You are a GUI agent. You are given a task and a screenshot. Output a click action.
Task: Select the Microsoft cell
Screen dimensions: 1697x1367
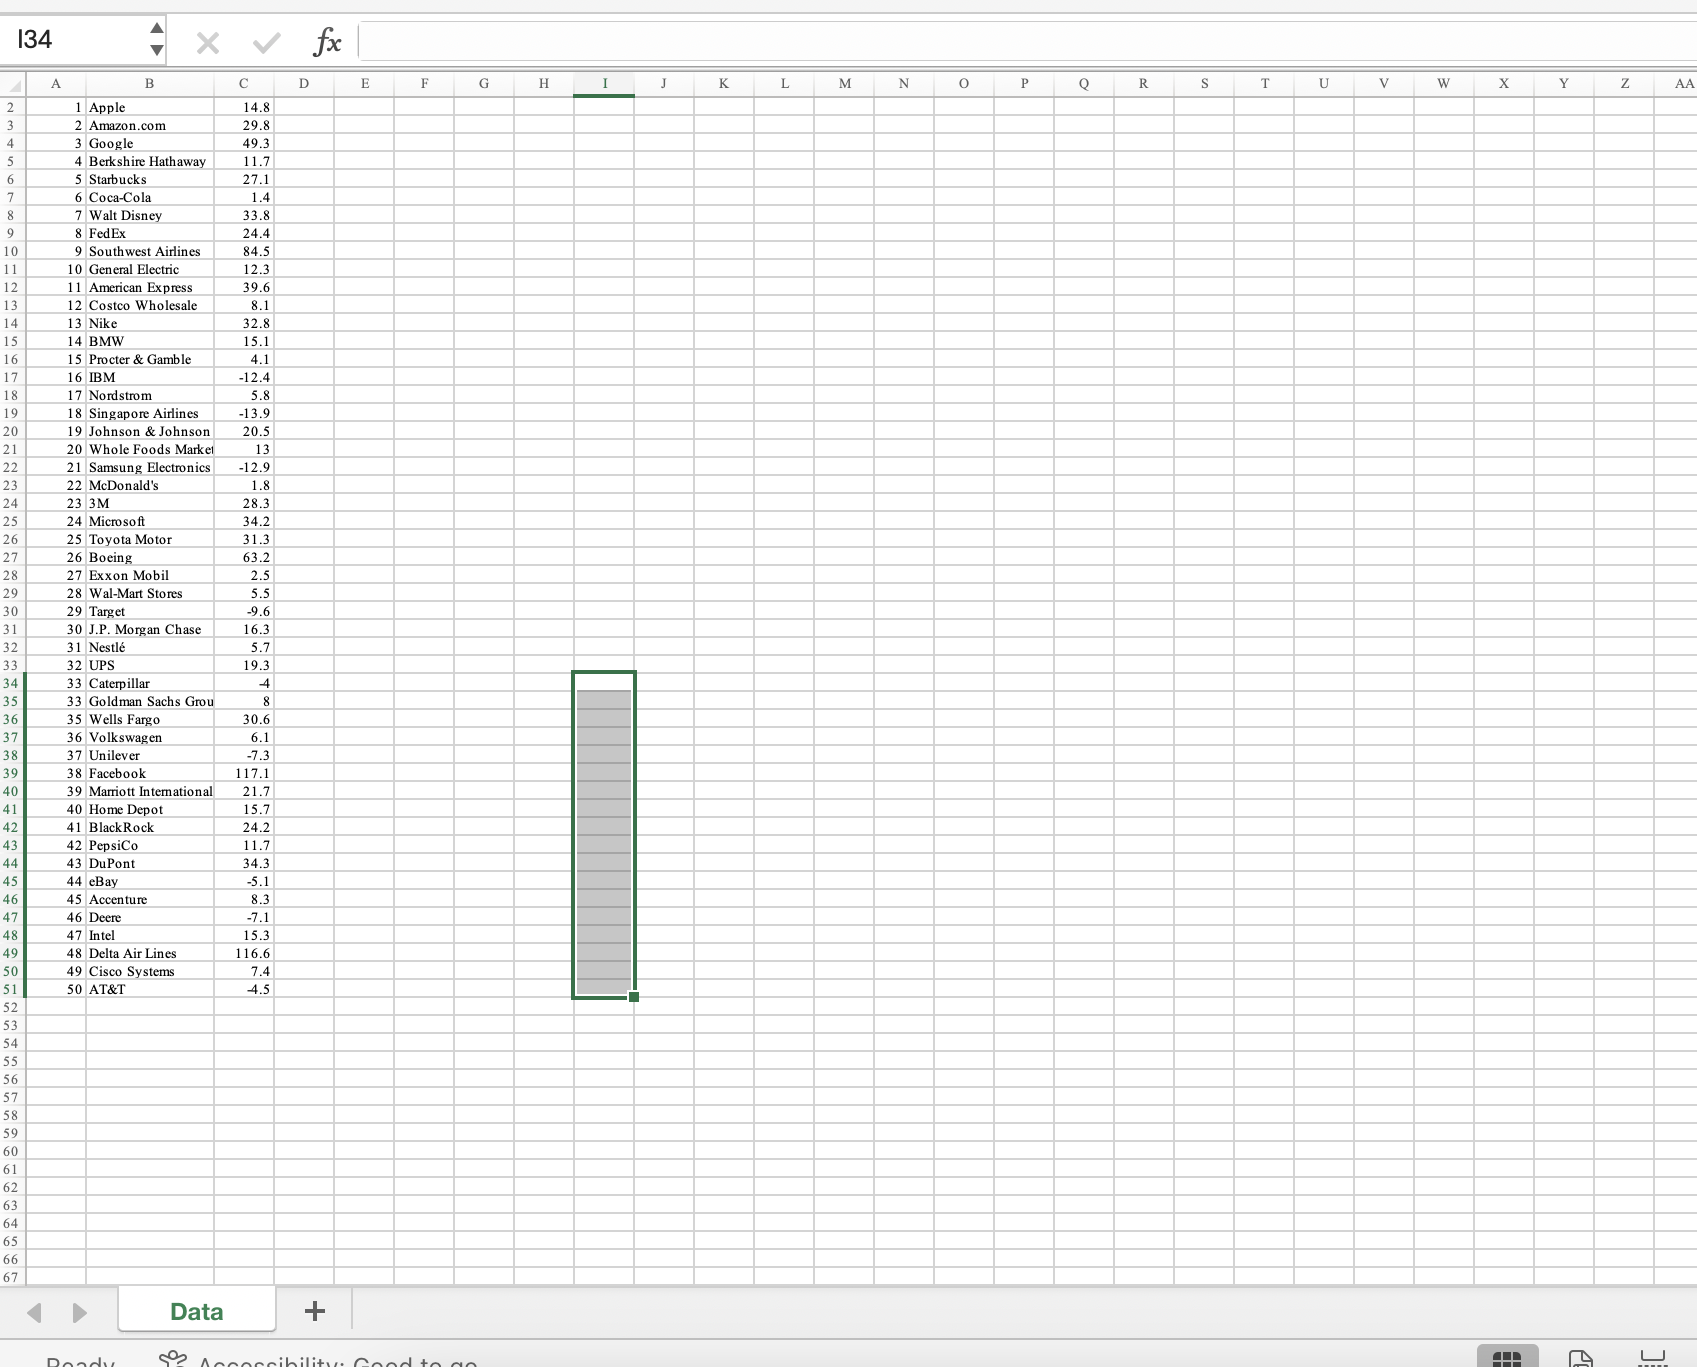150,521
